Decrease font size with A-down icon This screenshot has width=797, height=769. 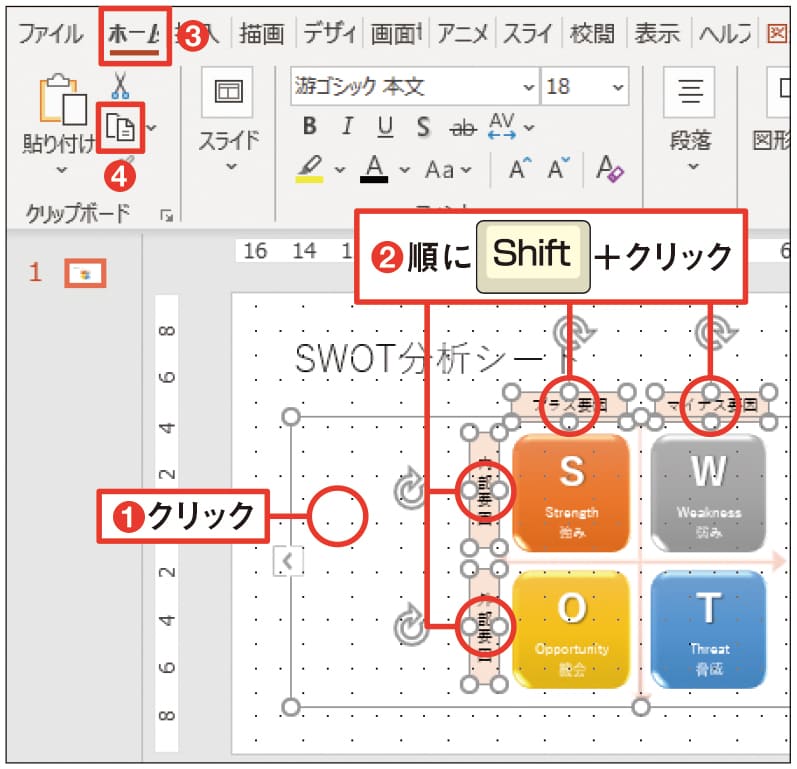(x=558, y=169)
